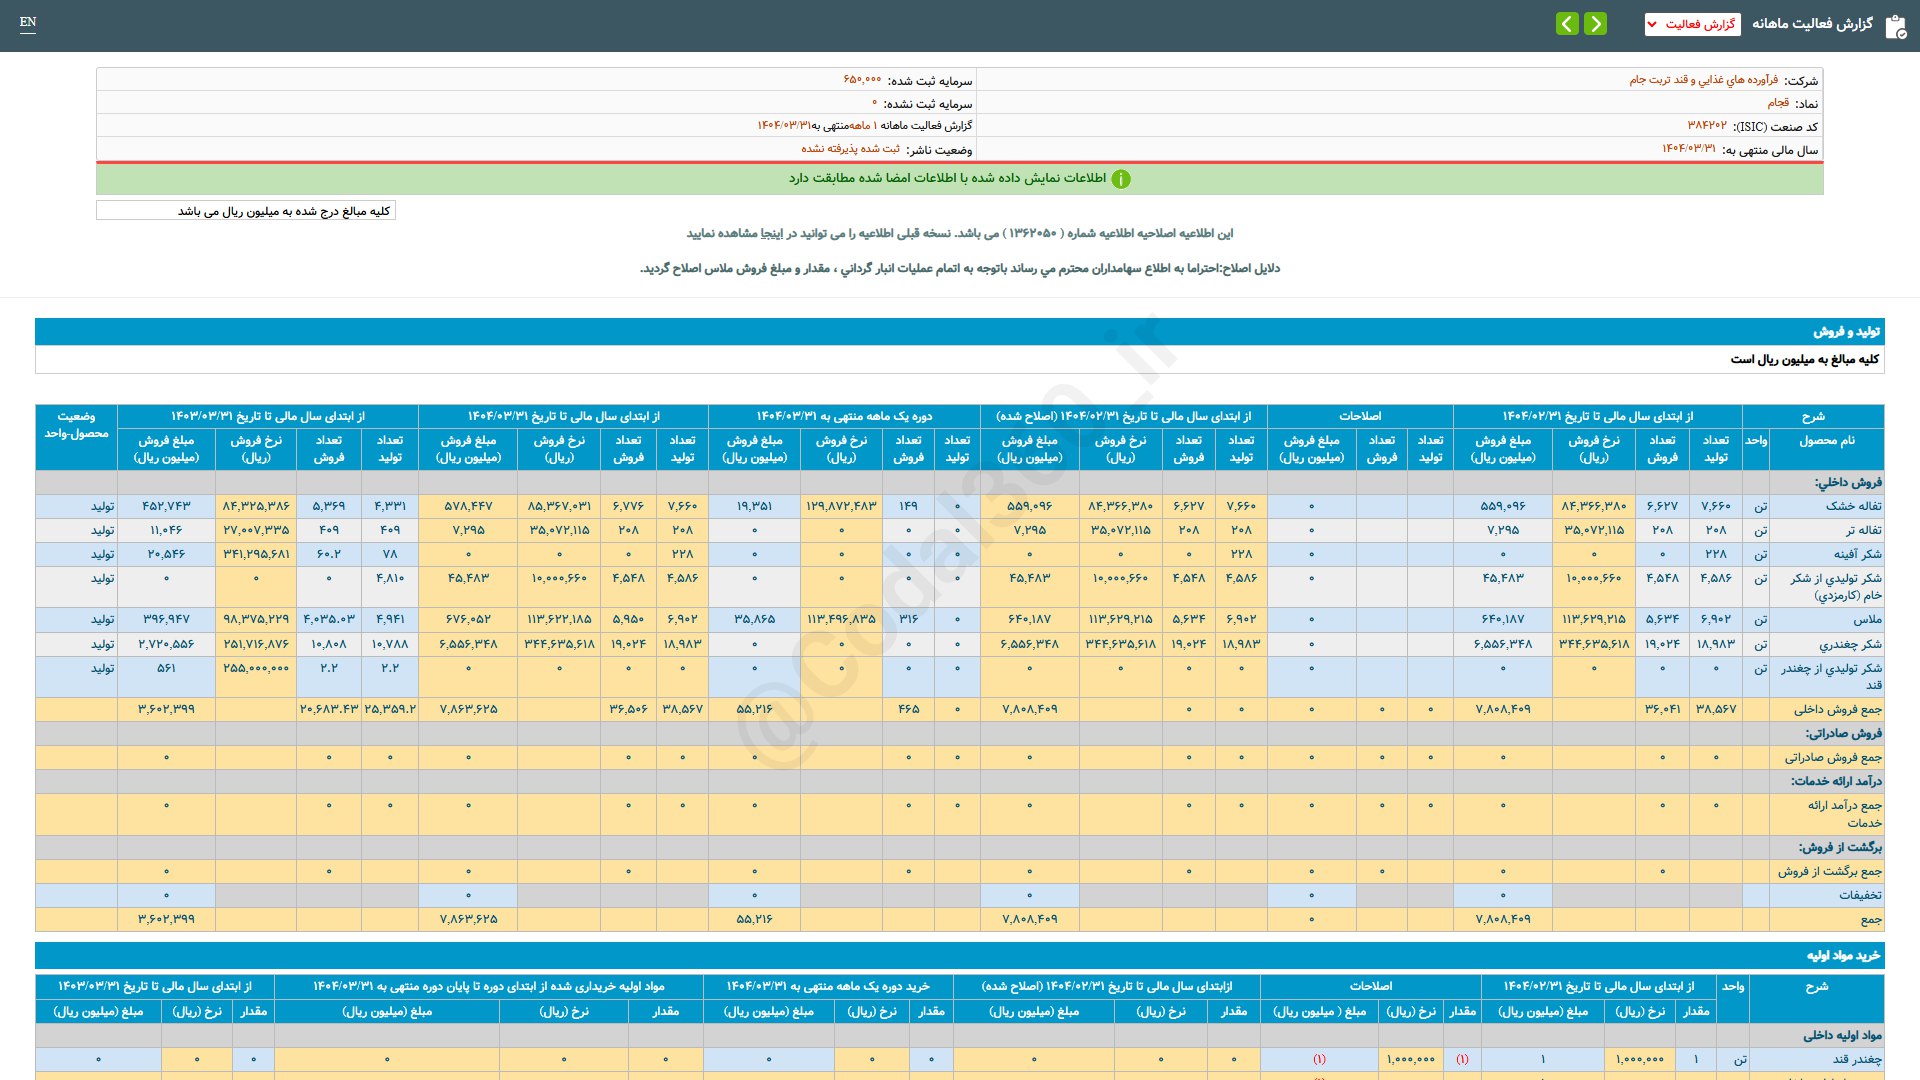
Task: Open the previous notice via the اینجا link
Action: [x=771, y=233]
